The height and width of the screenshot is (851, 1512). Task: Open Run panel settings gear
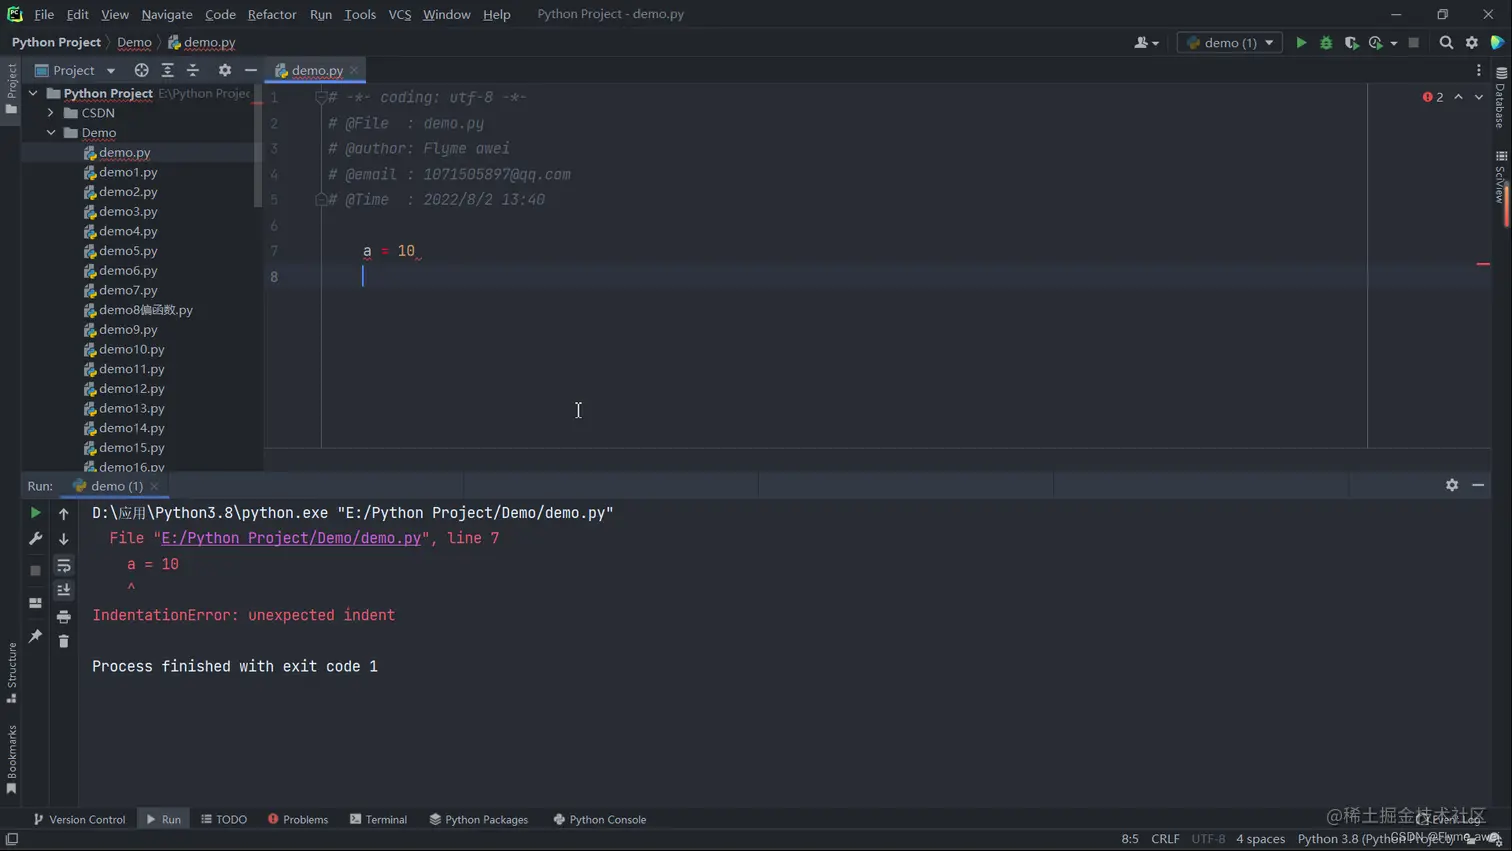tap(1452, 485)
